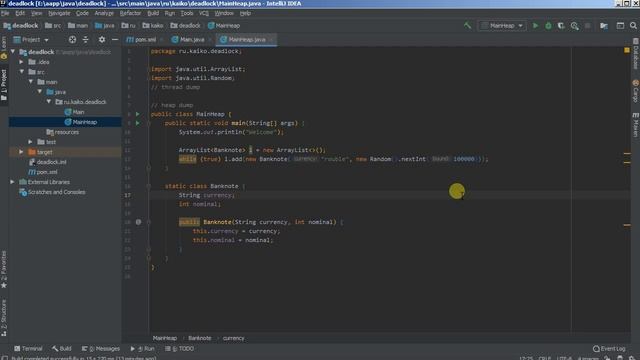640x360 pixels.
Task: Open the Navigate menu
Action: coord(59,13)
